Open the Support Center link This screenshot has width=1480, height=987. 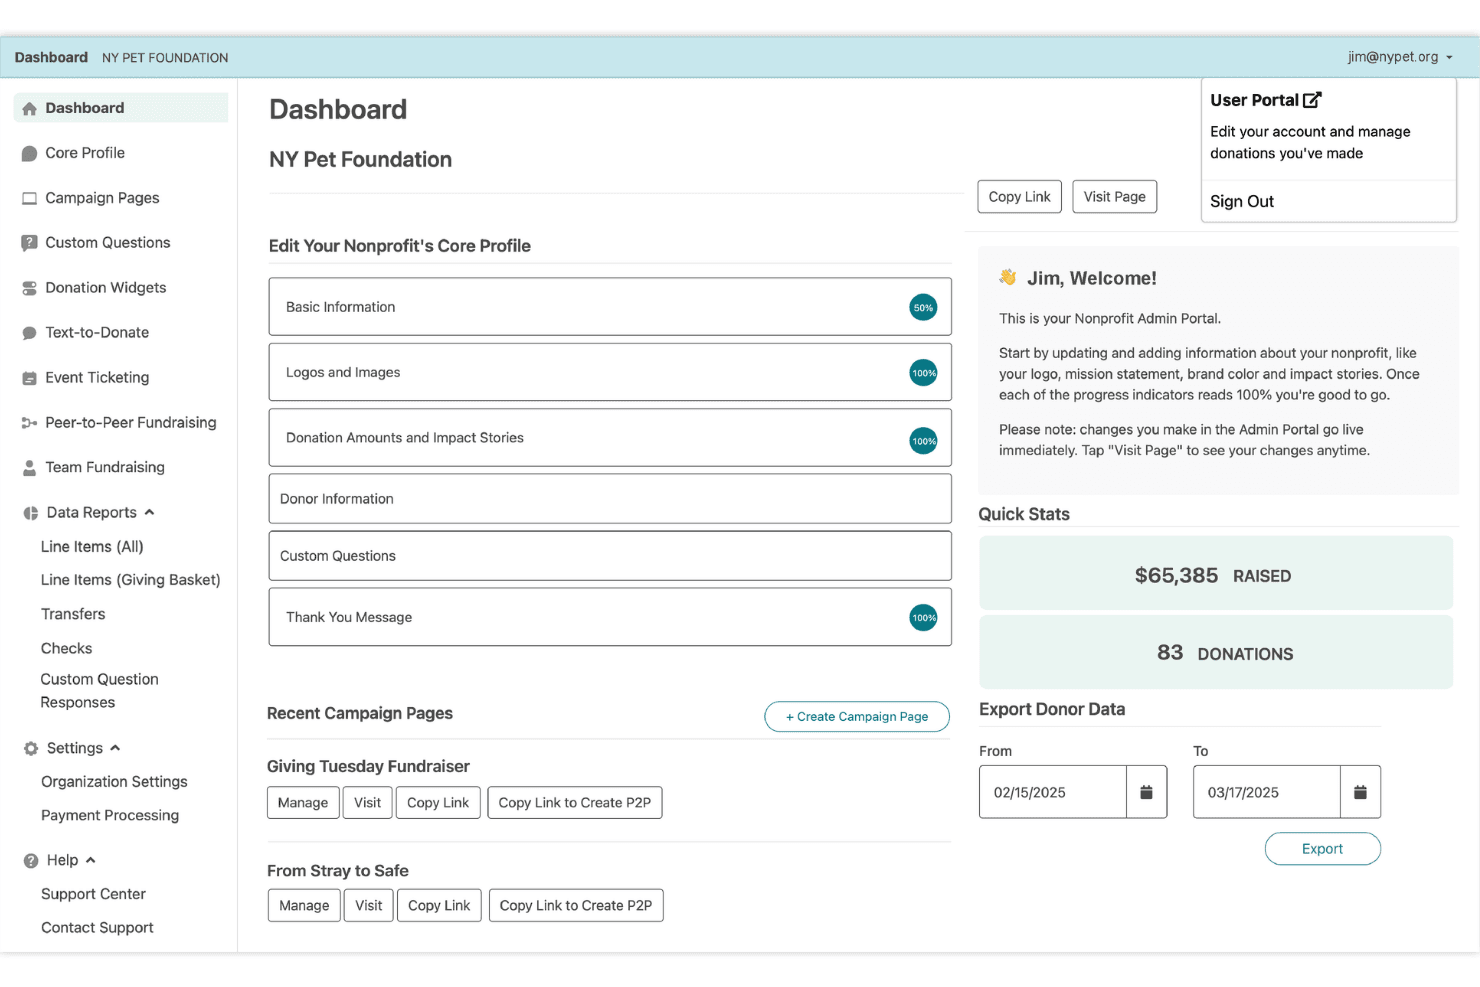click(93, 894)
